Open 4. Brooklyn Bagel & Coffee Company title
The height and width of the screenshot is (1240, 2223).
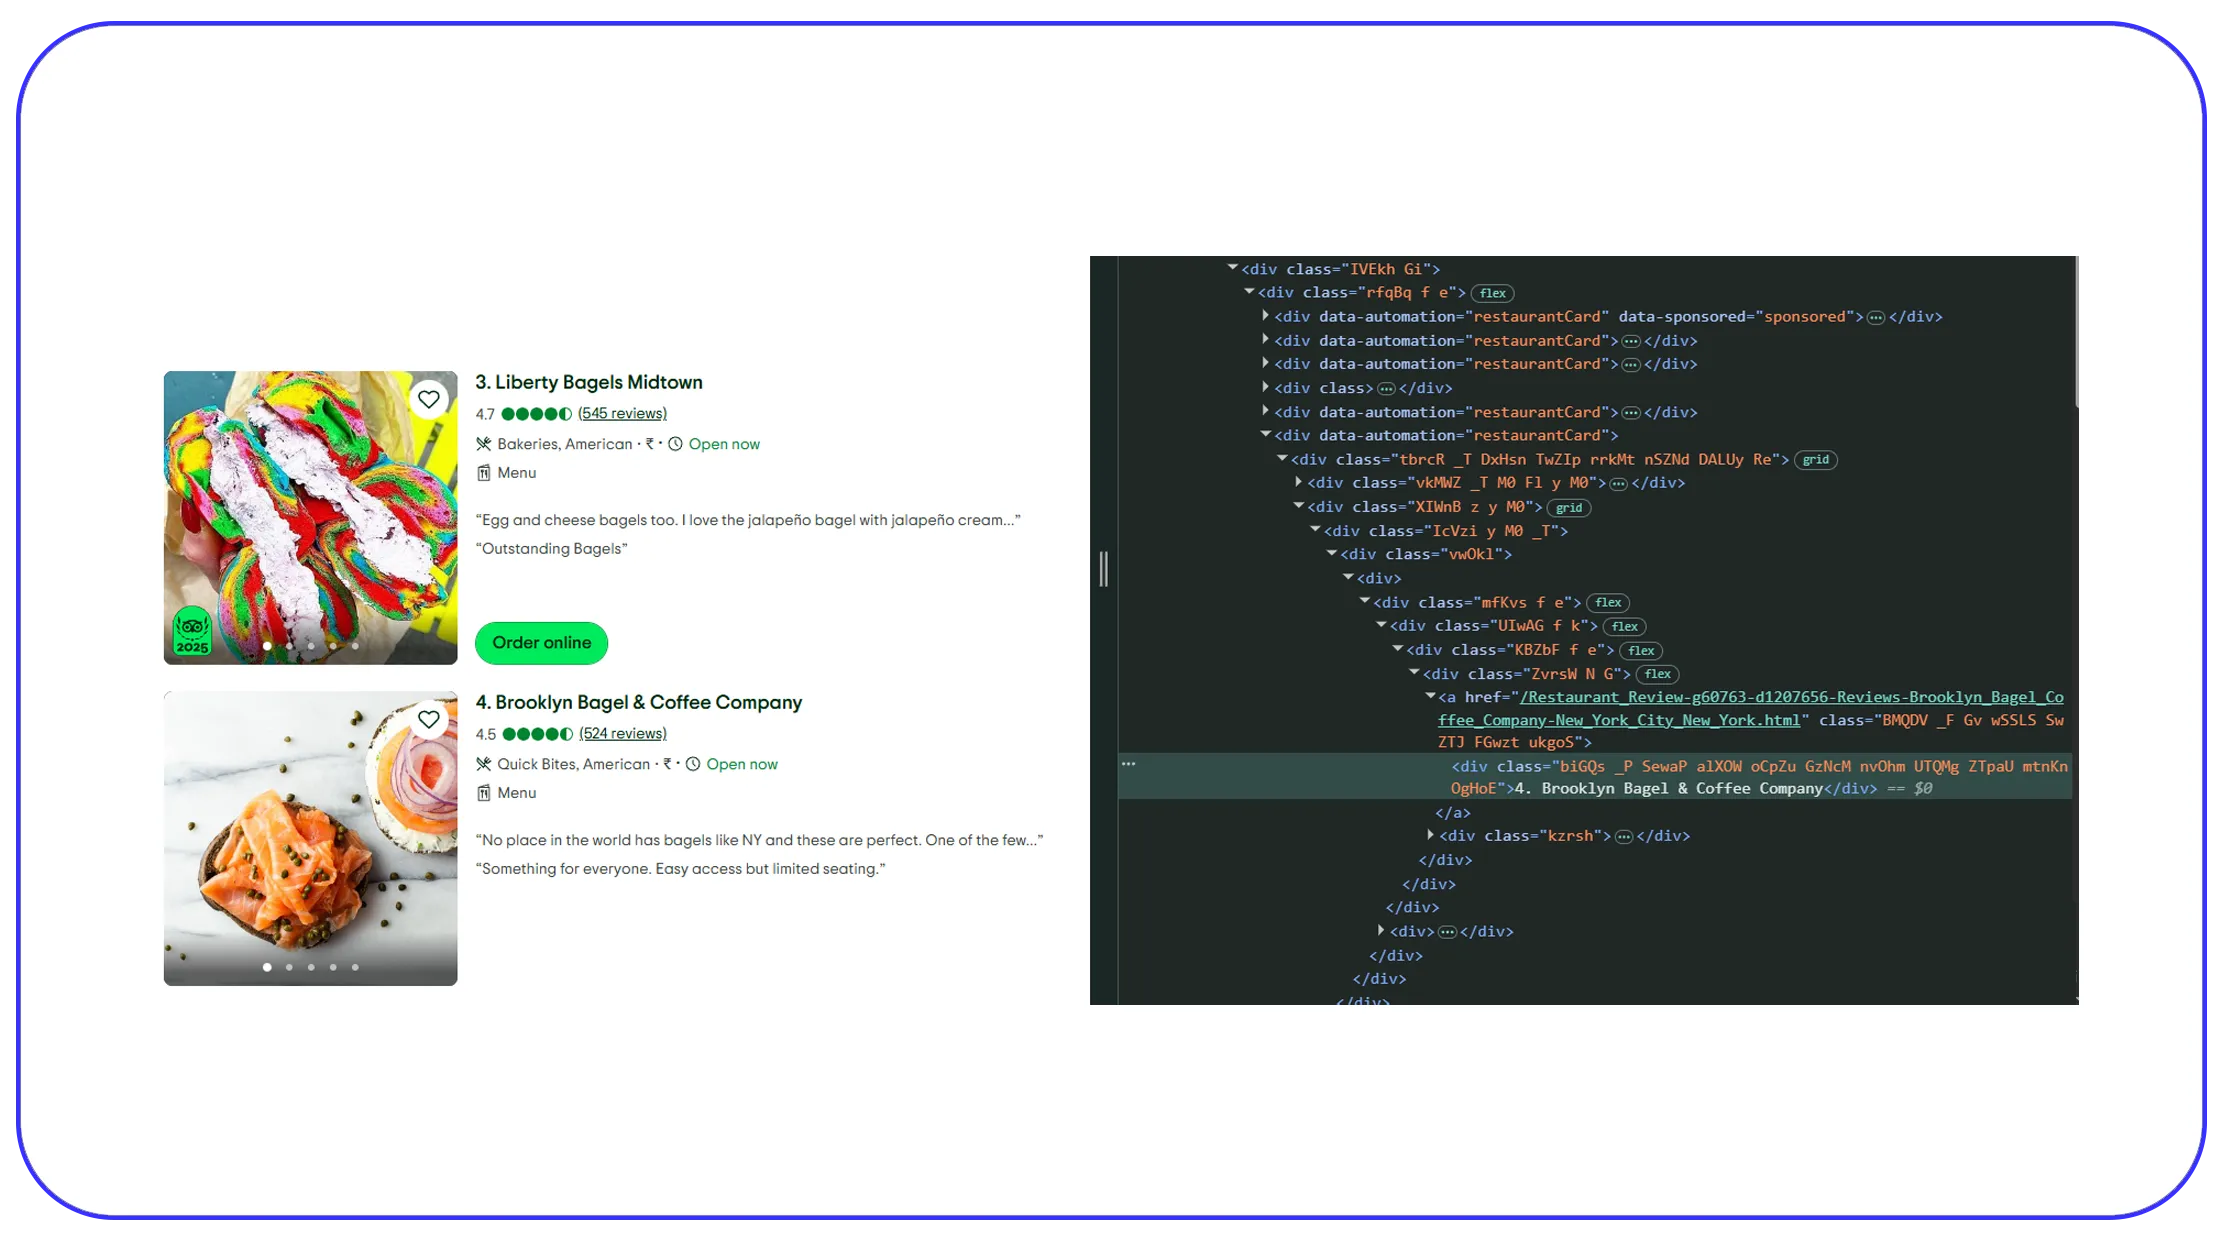tap(638, 702)
